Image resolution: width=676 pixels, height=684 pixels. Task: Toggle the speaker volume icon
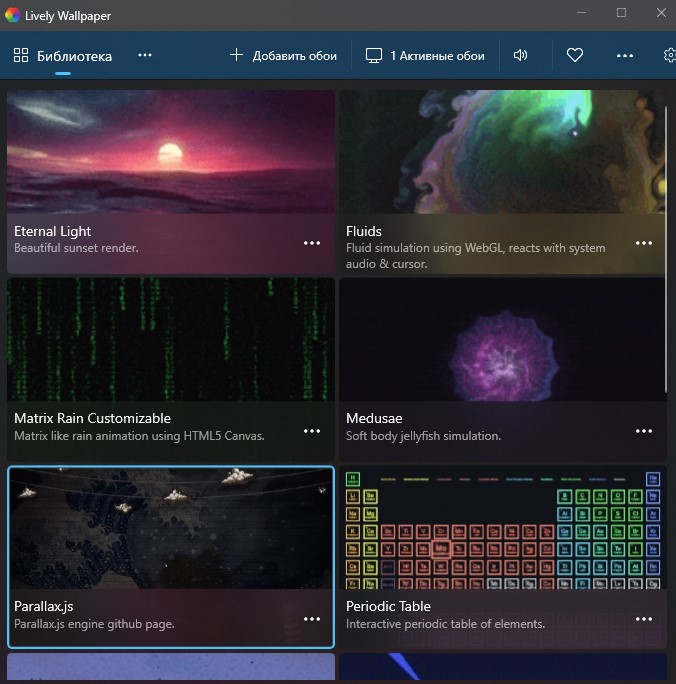[x=520, y=55]
